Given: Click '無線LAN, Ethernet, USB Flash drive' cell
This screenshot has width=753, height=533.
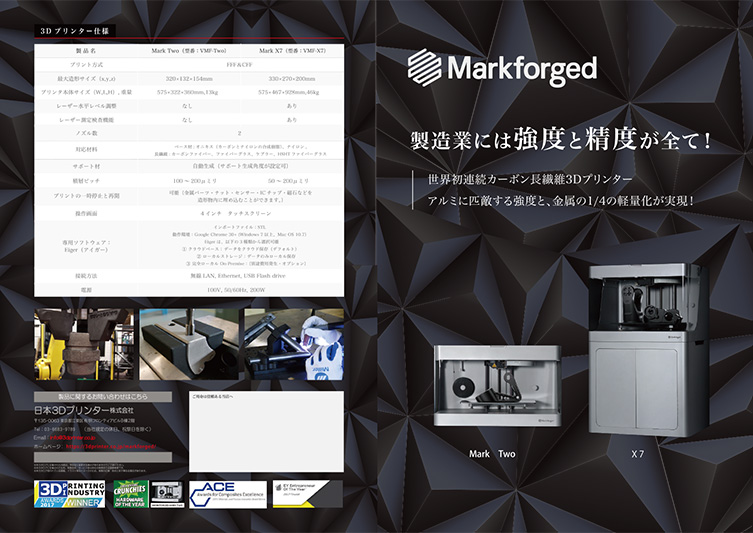Looking at the screenshot, I should click(x=238, y=276).
